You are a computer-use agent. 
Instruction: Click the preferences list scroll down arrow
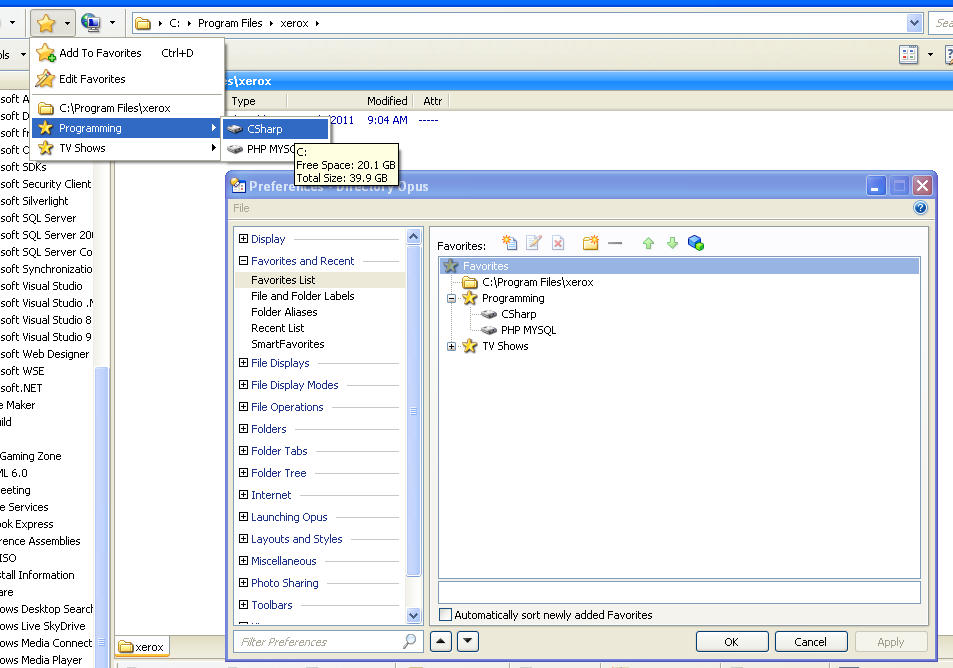click(x=413, y=615)
